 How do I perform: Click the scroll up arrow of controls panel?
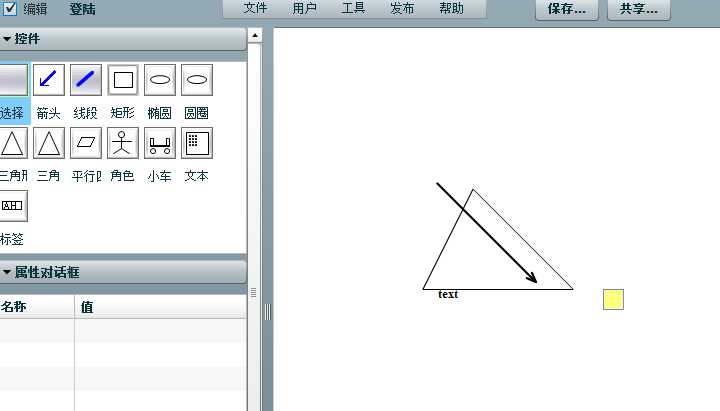click(255, 35)
